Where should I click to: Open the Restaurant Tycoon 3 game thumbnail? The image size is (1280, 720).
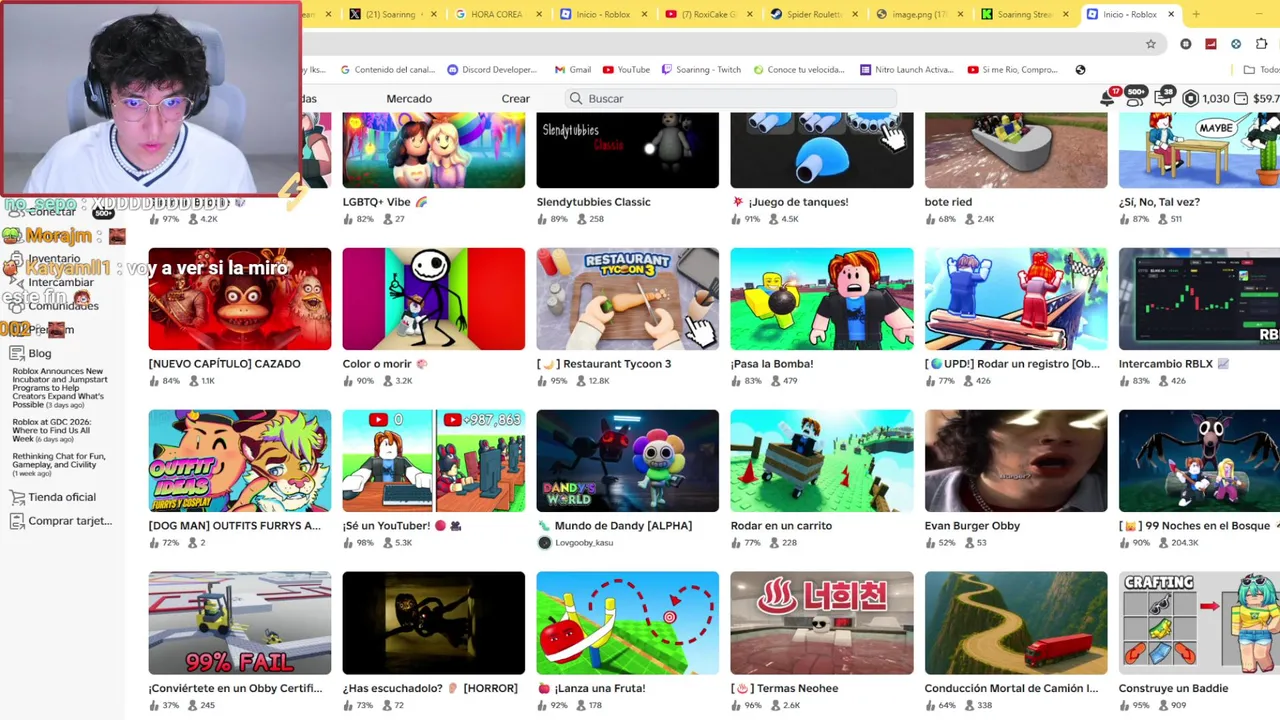click(627, 299)
